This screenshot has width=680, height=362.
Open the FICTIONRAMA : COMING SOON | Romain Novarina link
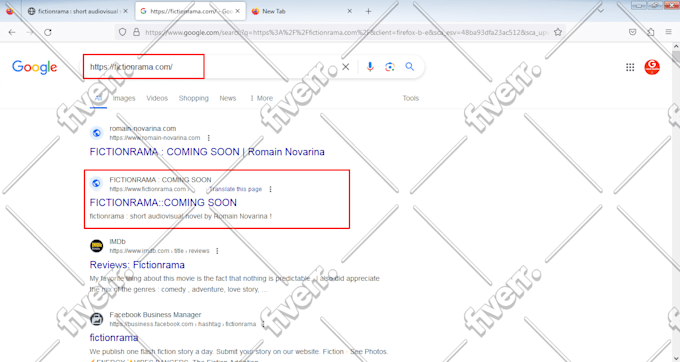tap(207, 152)
